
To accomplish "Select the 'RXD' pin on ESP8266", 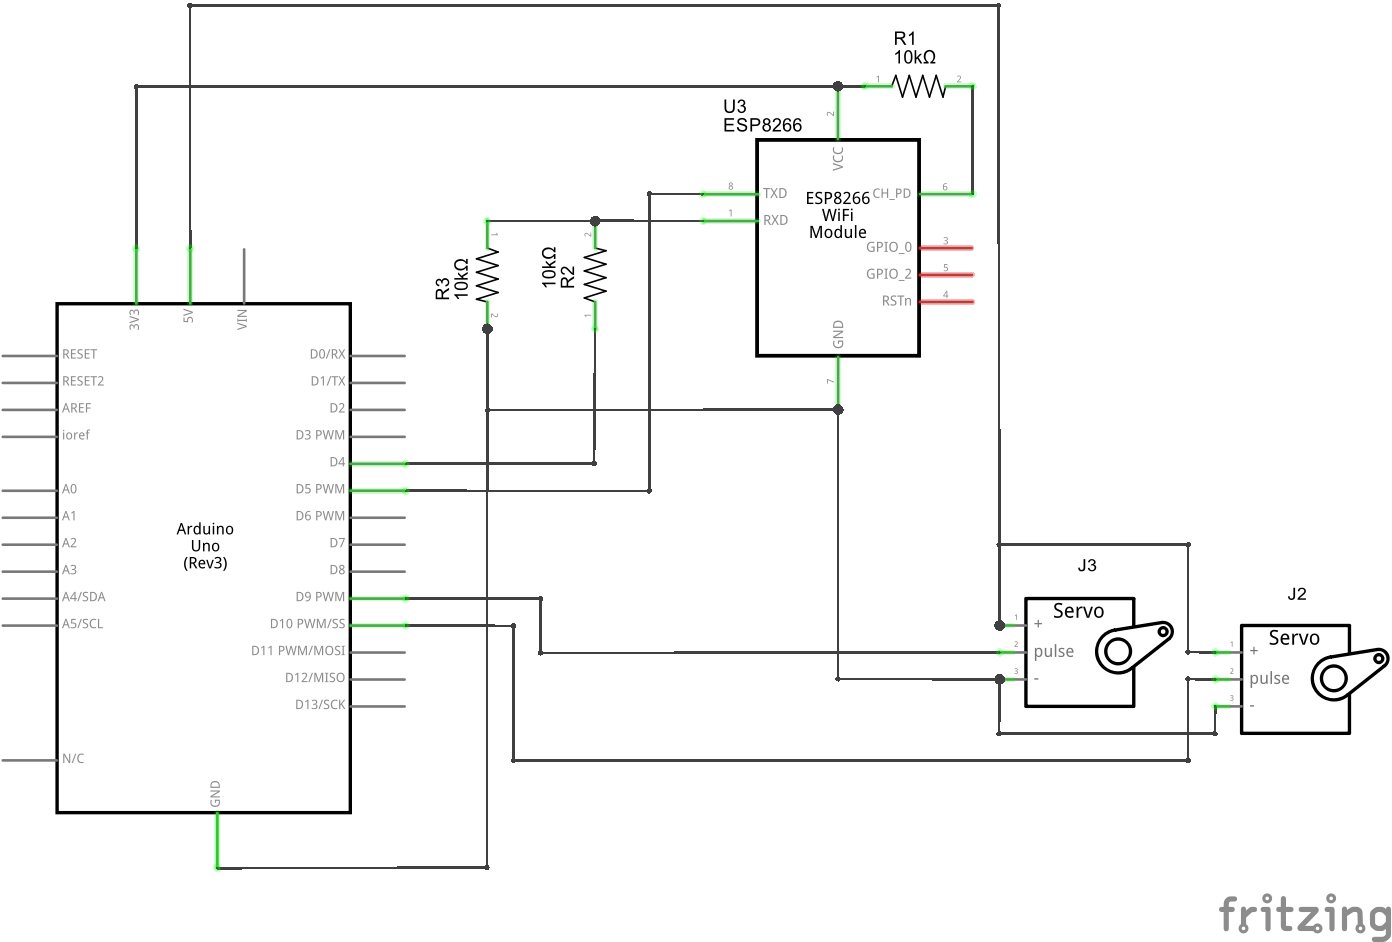I will click(x=776, y=220).
